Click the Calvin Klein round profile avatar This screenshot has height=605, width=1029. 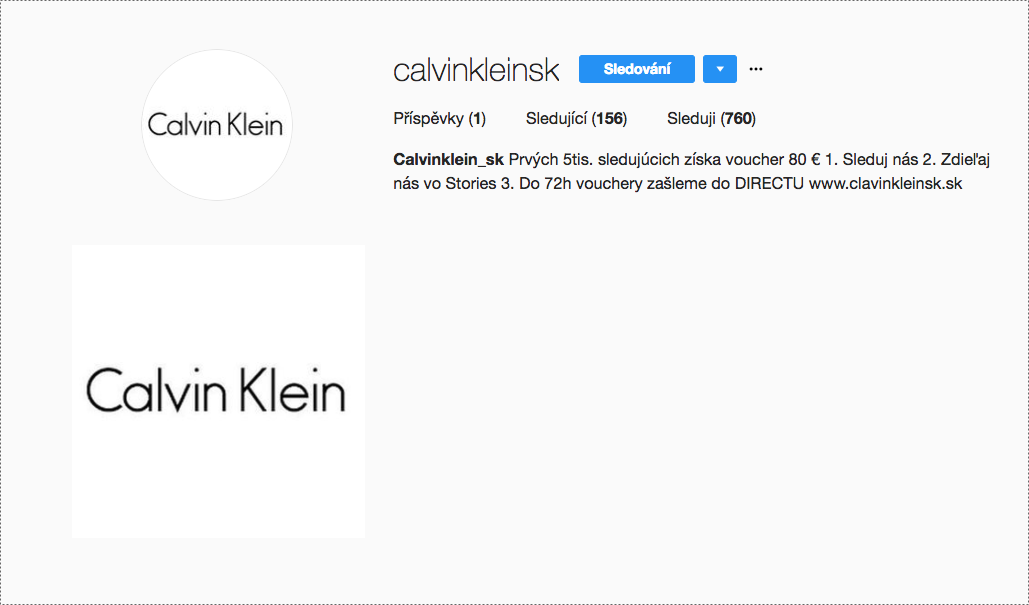217,125
